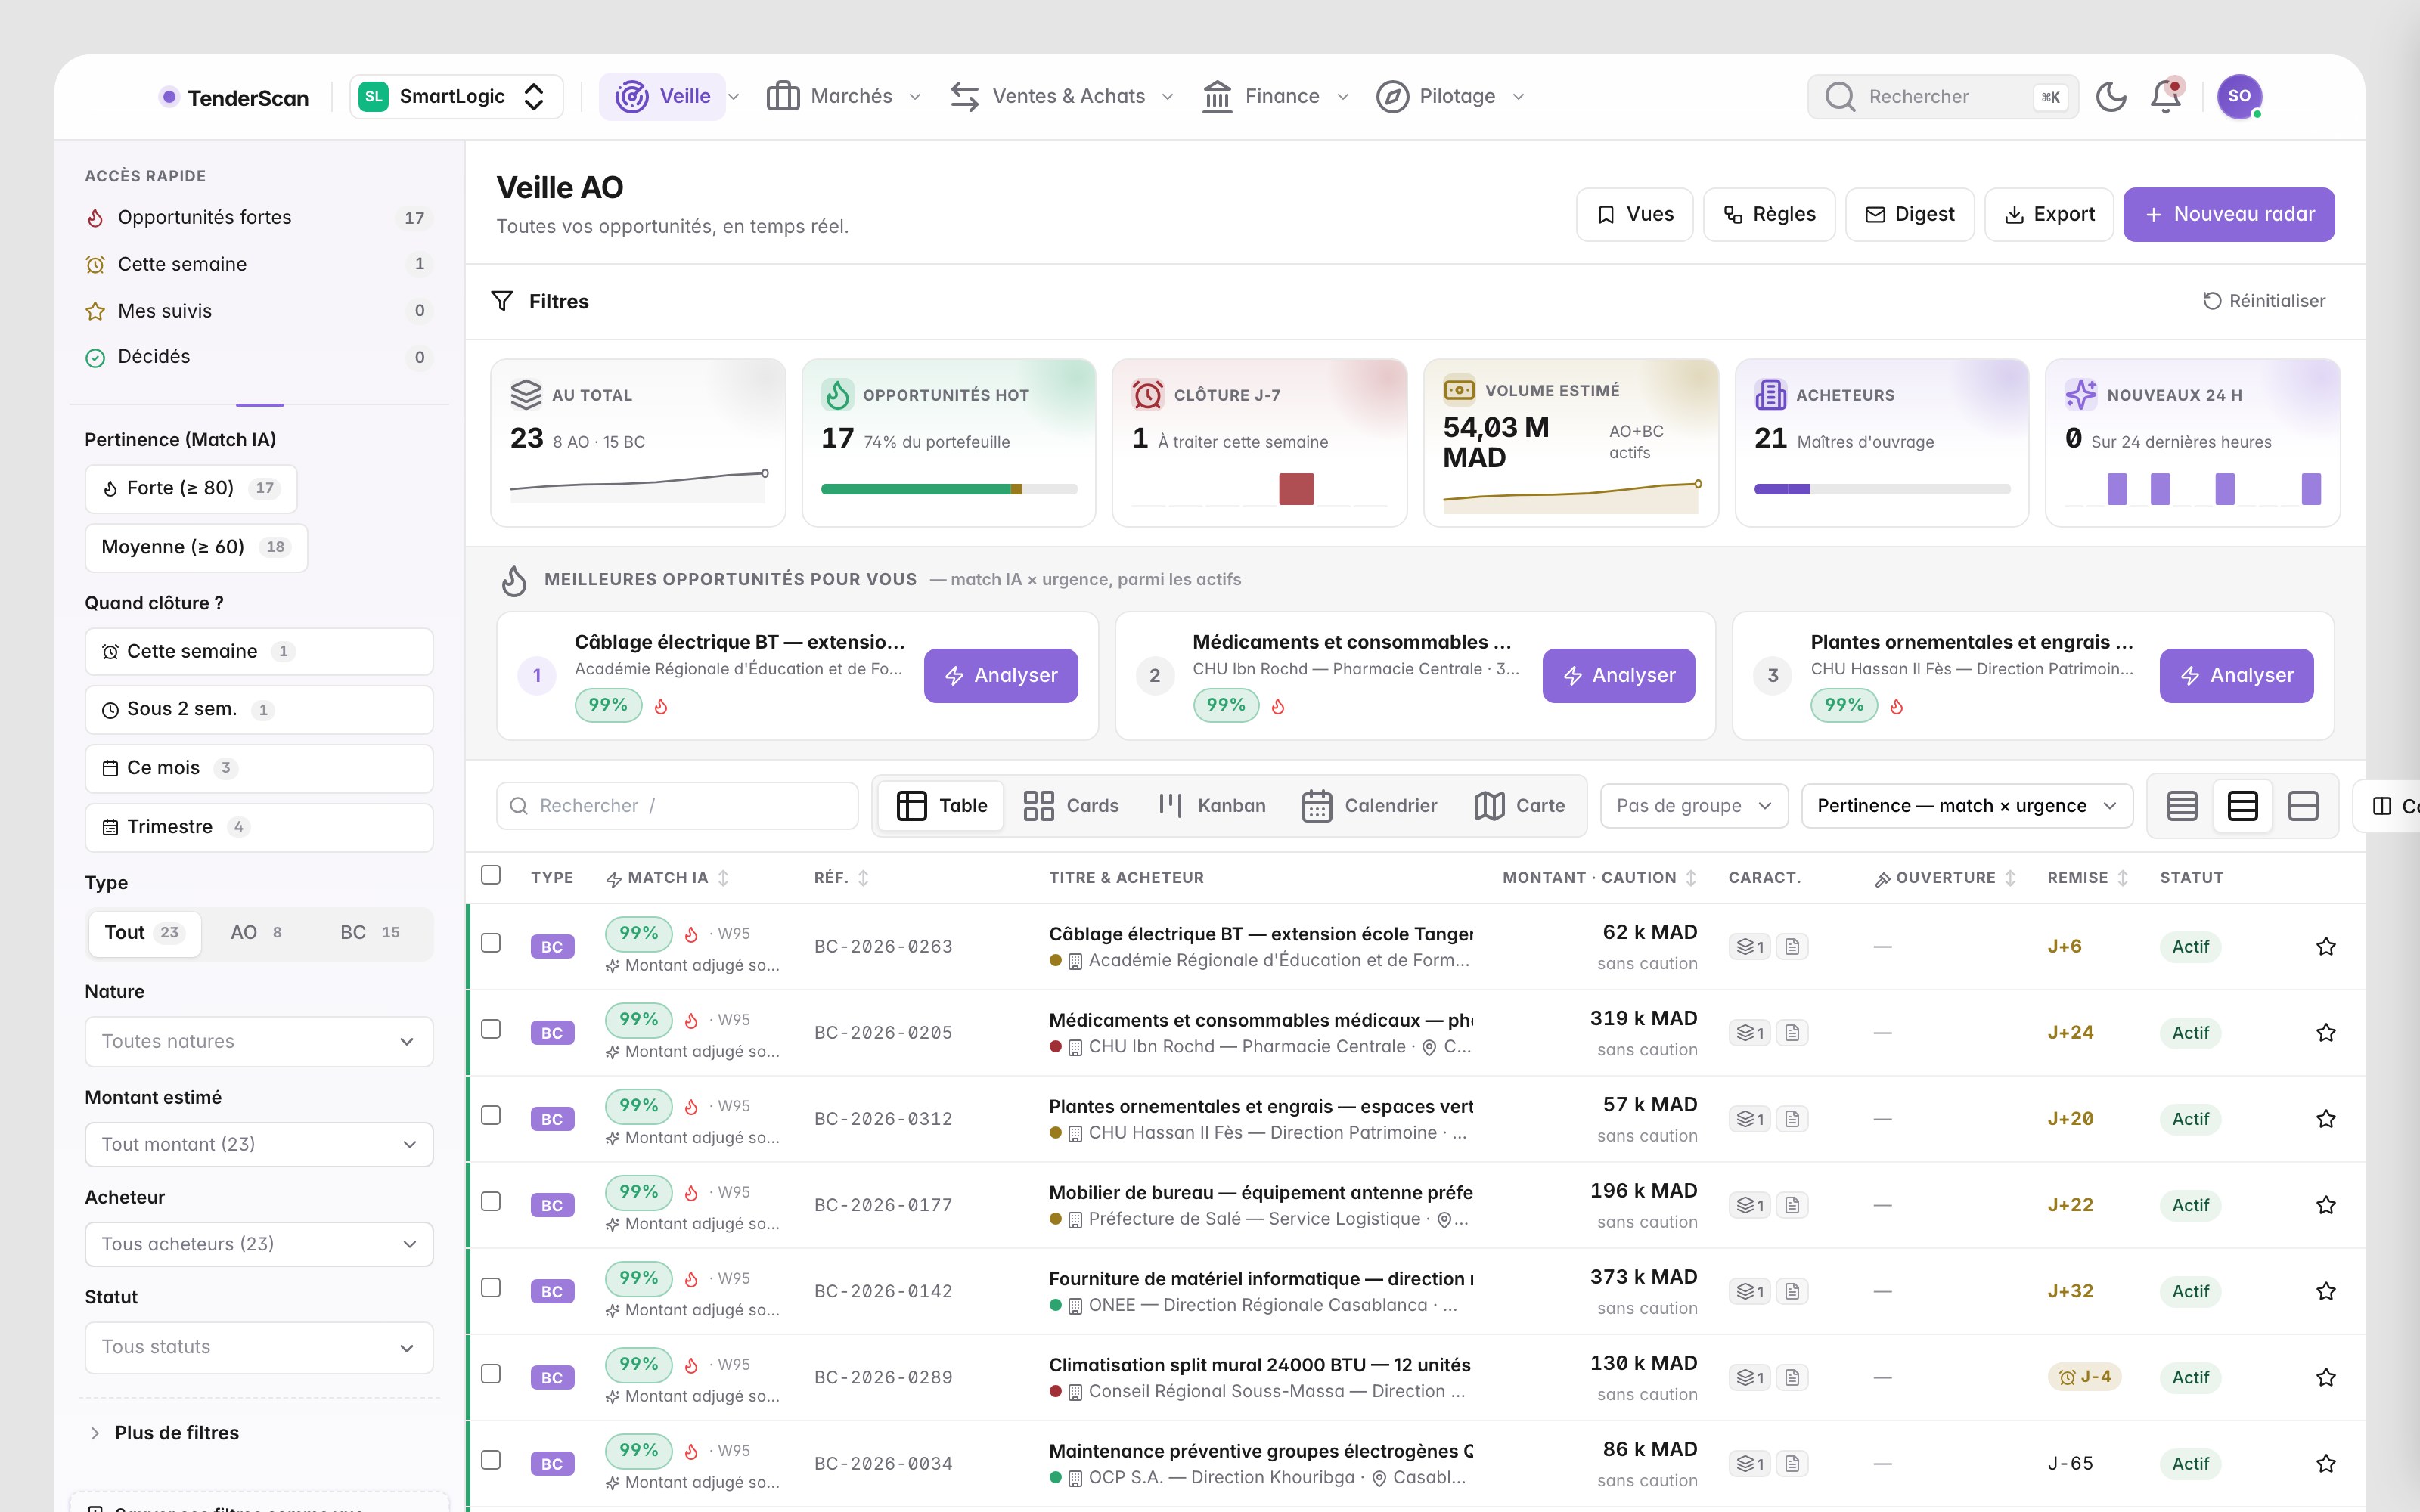Open the Digest button

click(x=1910, y=215)
